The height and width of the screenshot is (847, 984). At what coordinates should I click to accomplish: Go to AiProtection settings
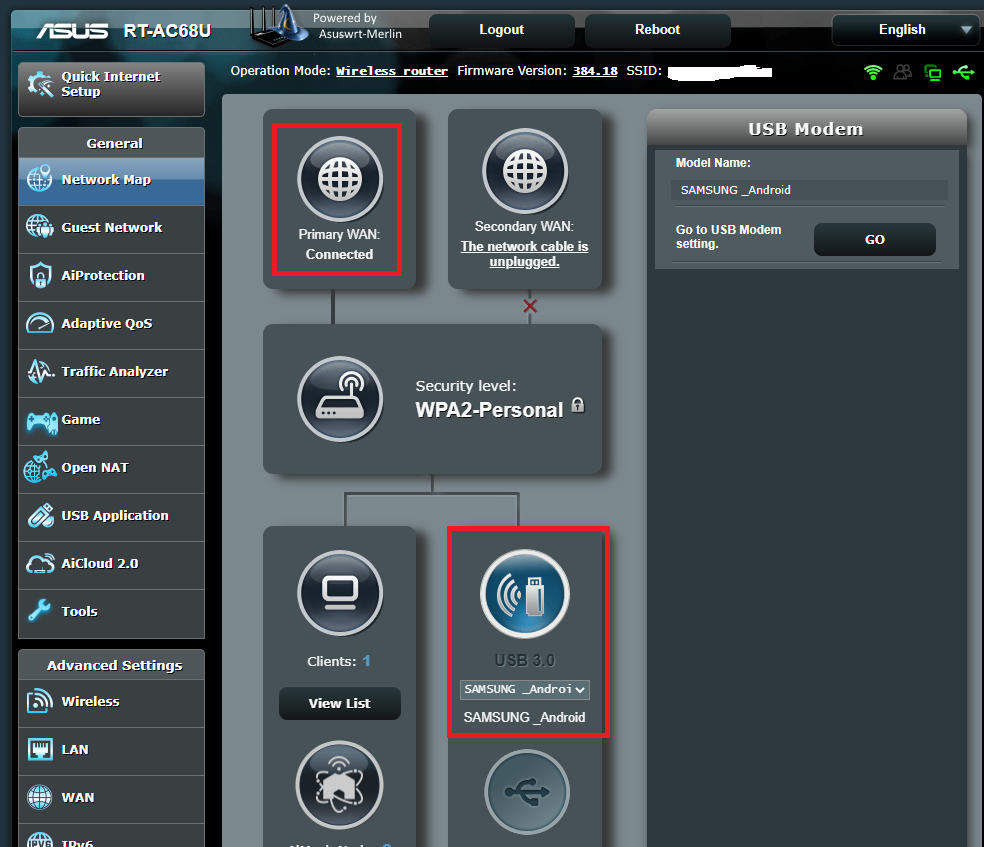tap(111, 277)
